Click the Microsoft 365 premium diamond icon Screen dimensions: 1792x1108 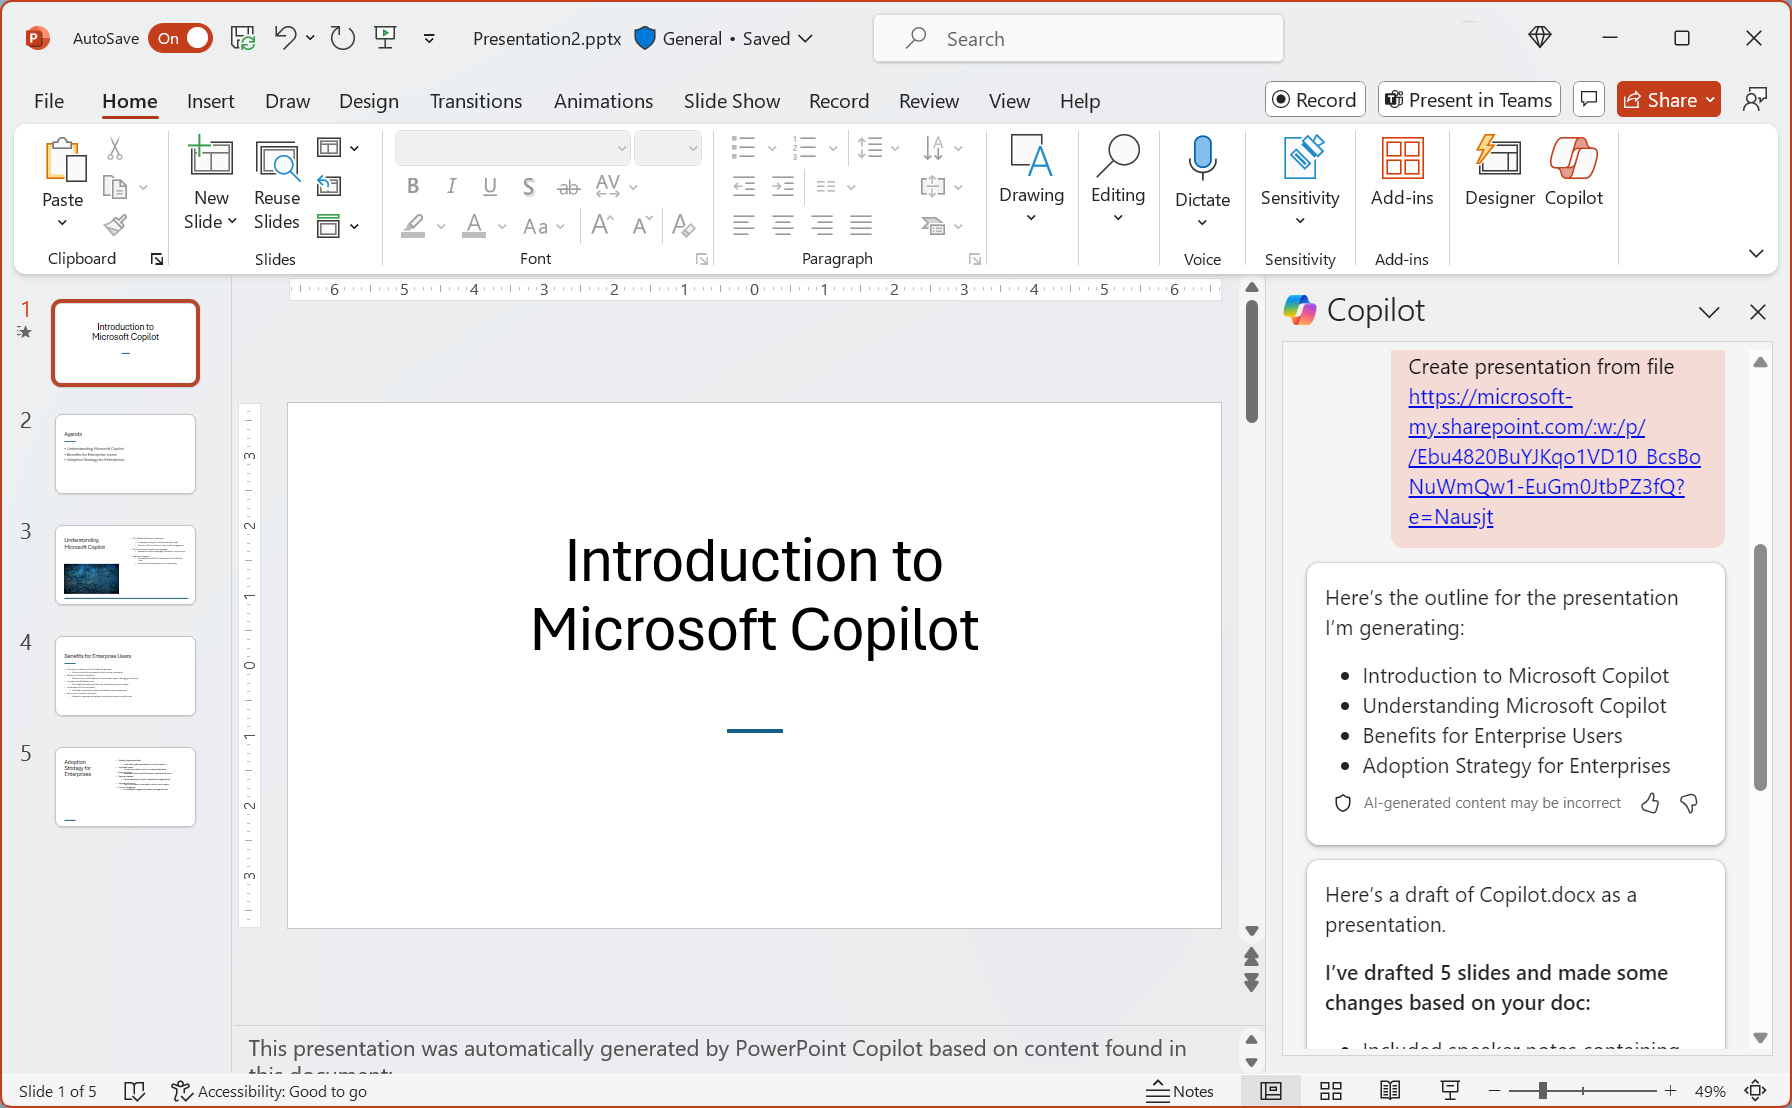(1540, 38)
